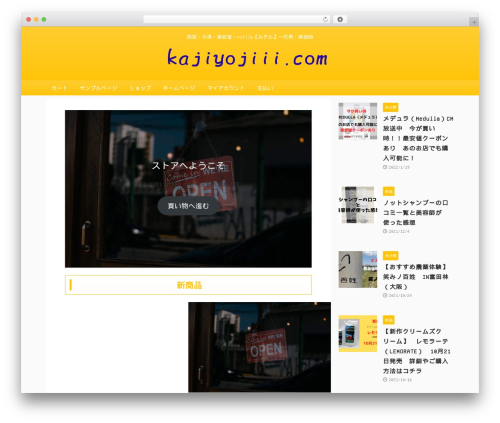Image resolution: width=500 pixels, height=423 pixels.
Task: Choose 支払い in the navigation menu
Action: tap(265, 88)
